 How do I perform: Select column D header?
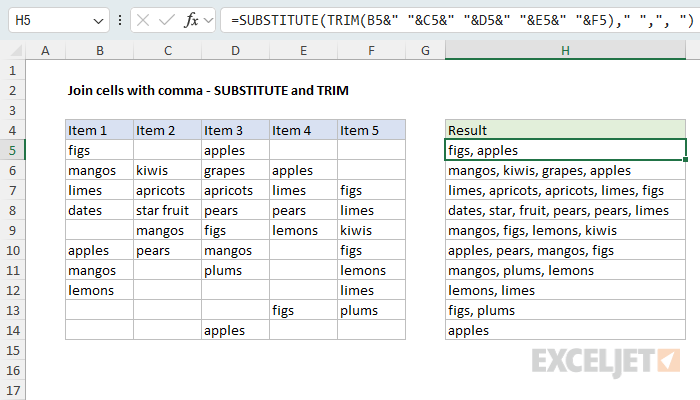pyautogui.click(x=235, y=50)
